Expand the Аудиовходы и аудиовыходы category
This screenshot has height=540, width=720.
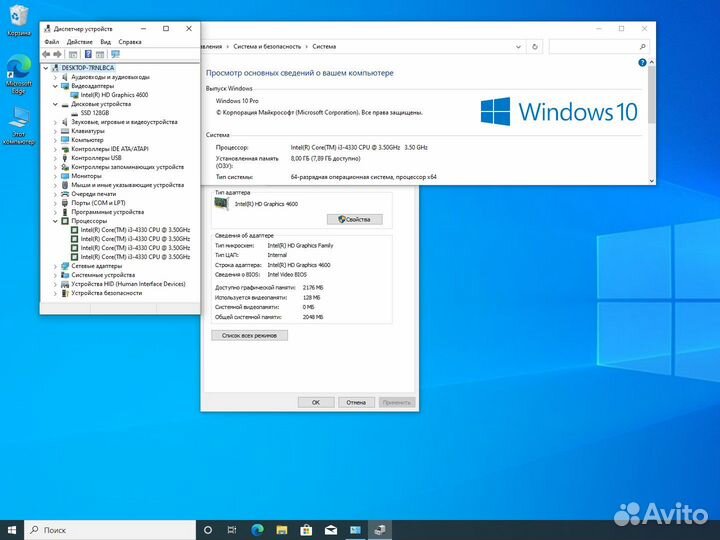(55, 77)
